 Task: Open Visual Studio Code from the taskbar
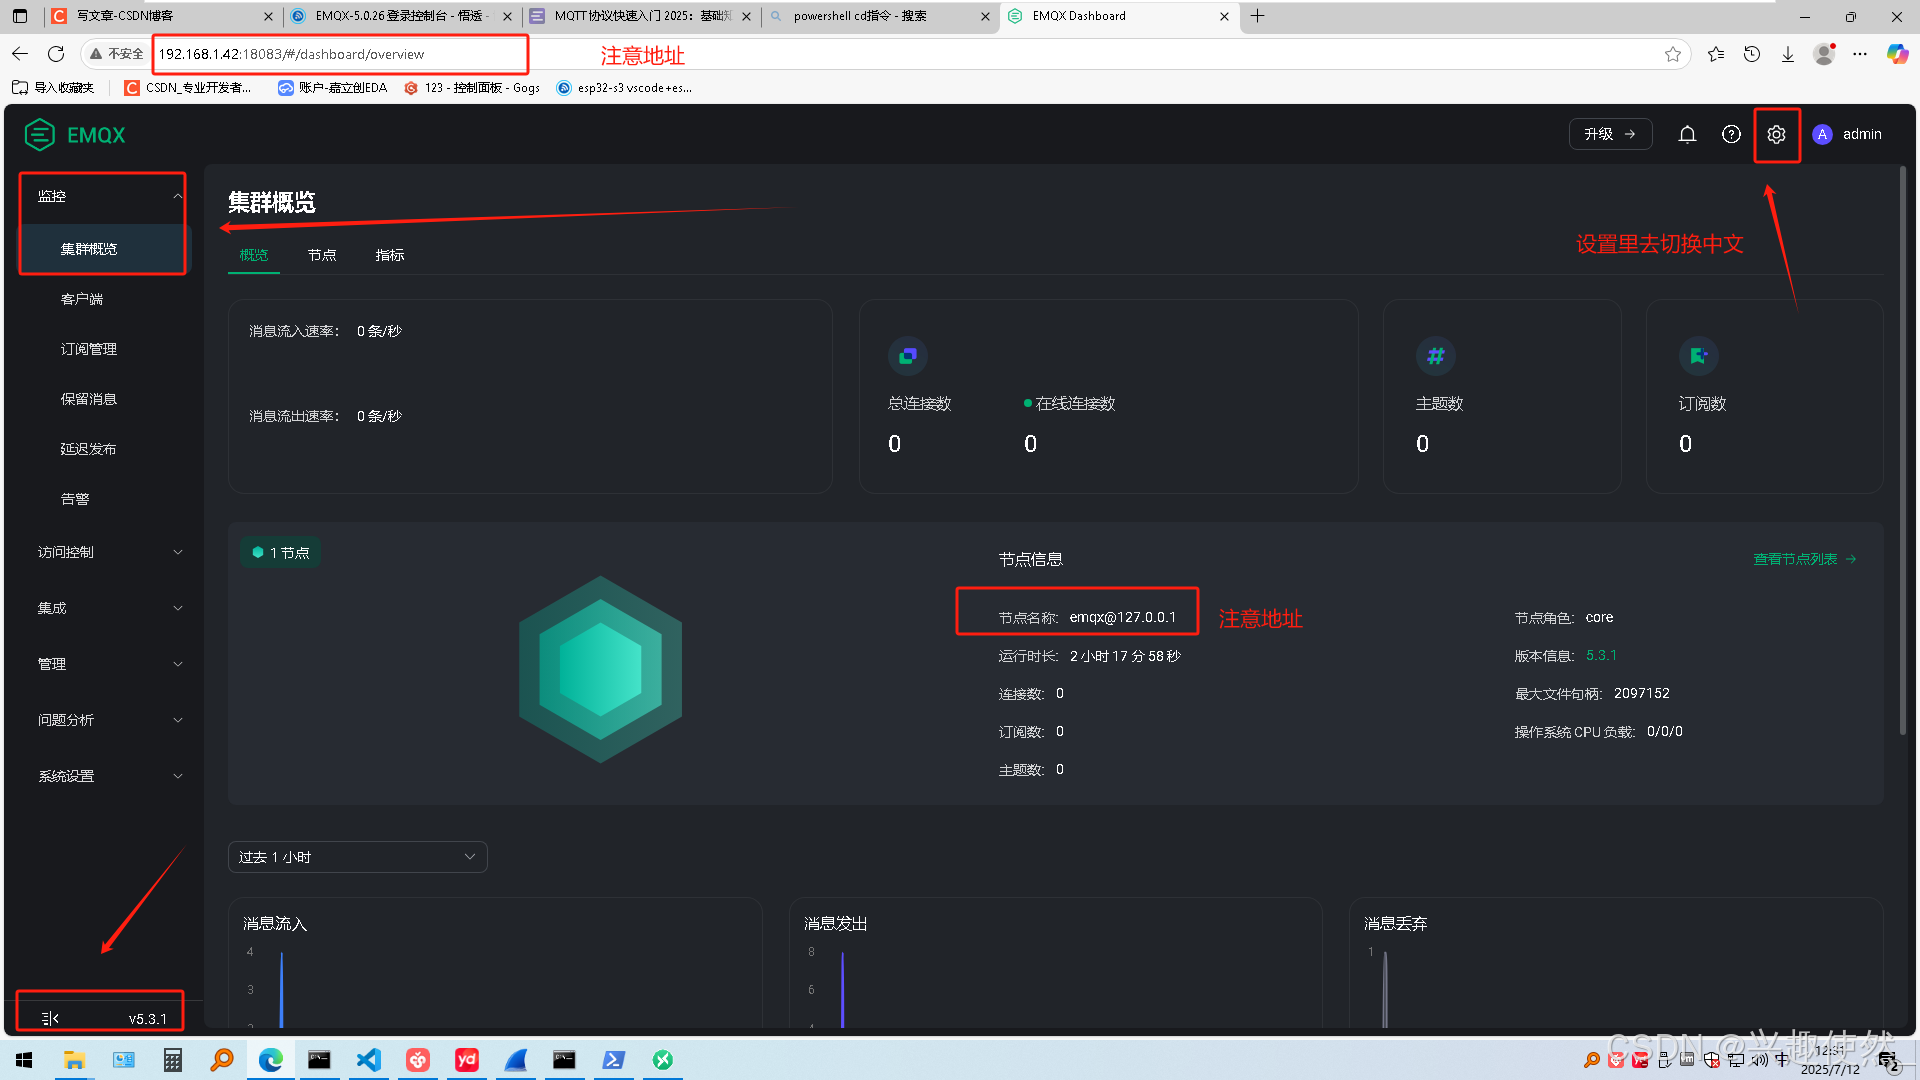click(x=369, y=1060)
